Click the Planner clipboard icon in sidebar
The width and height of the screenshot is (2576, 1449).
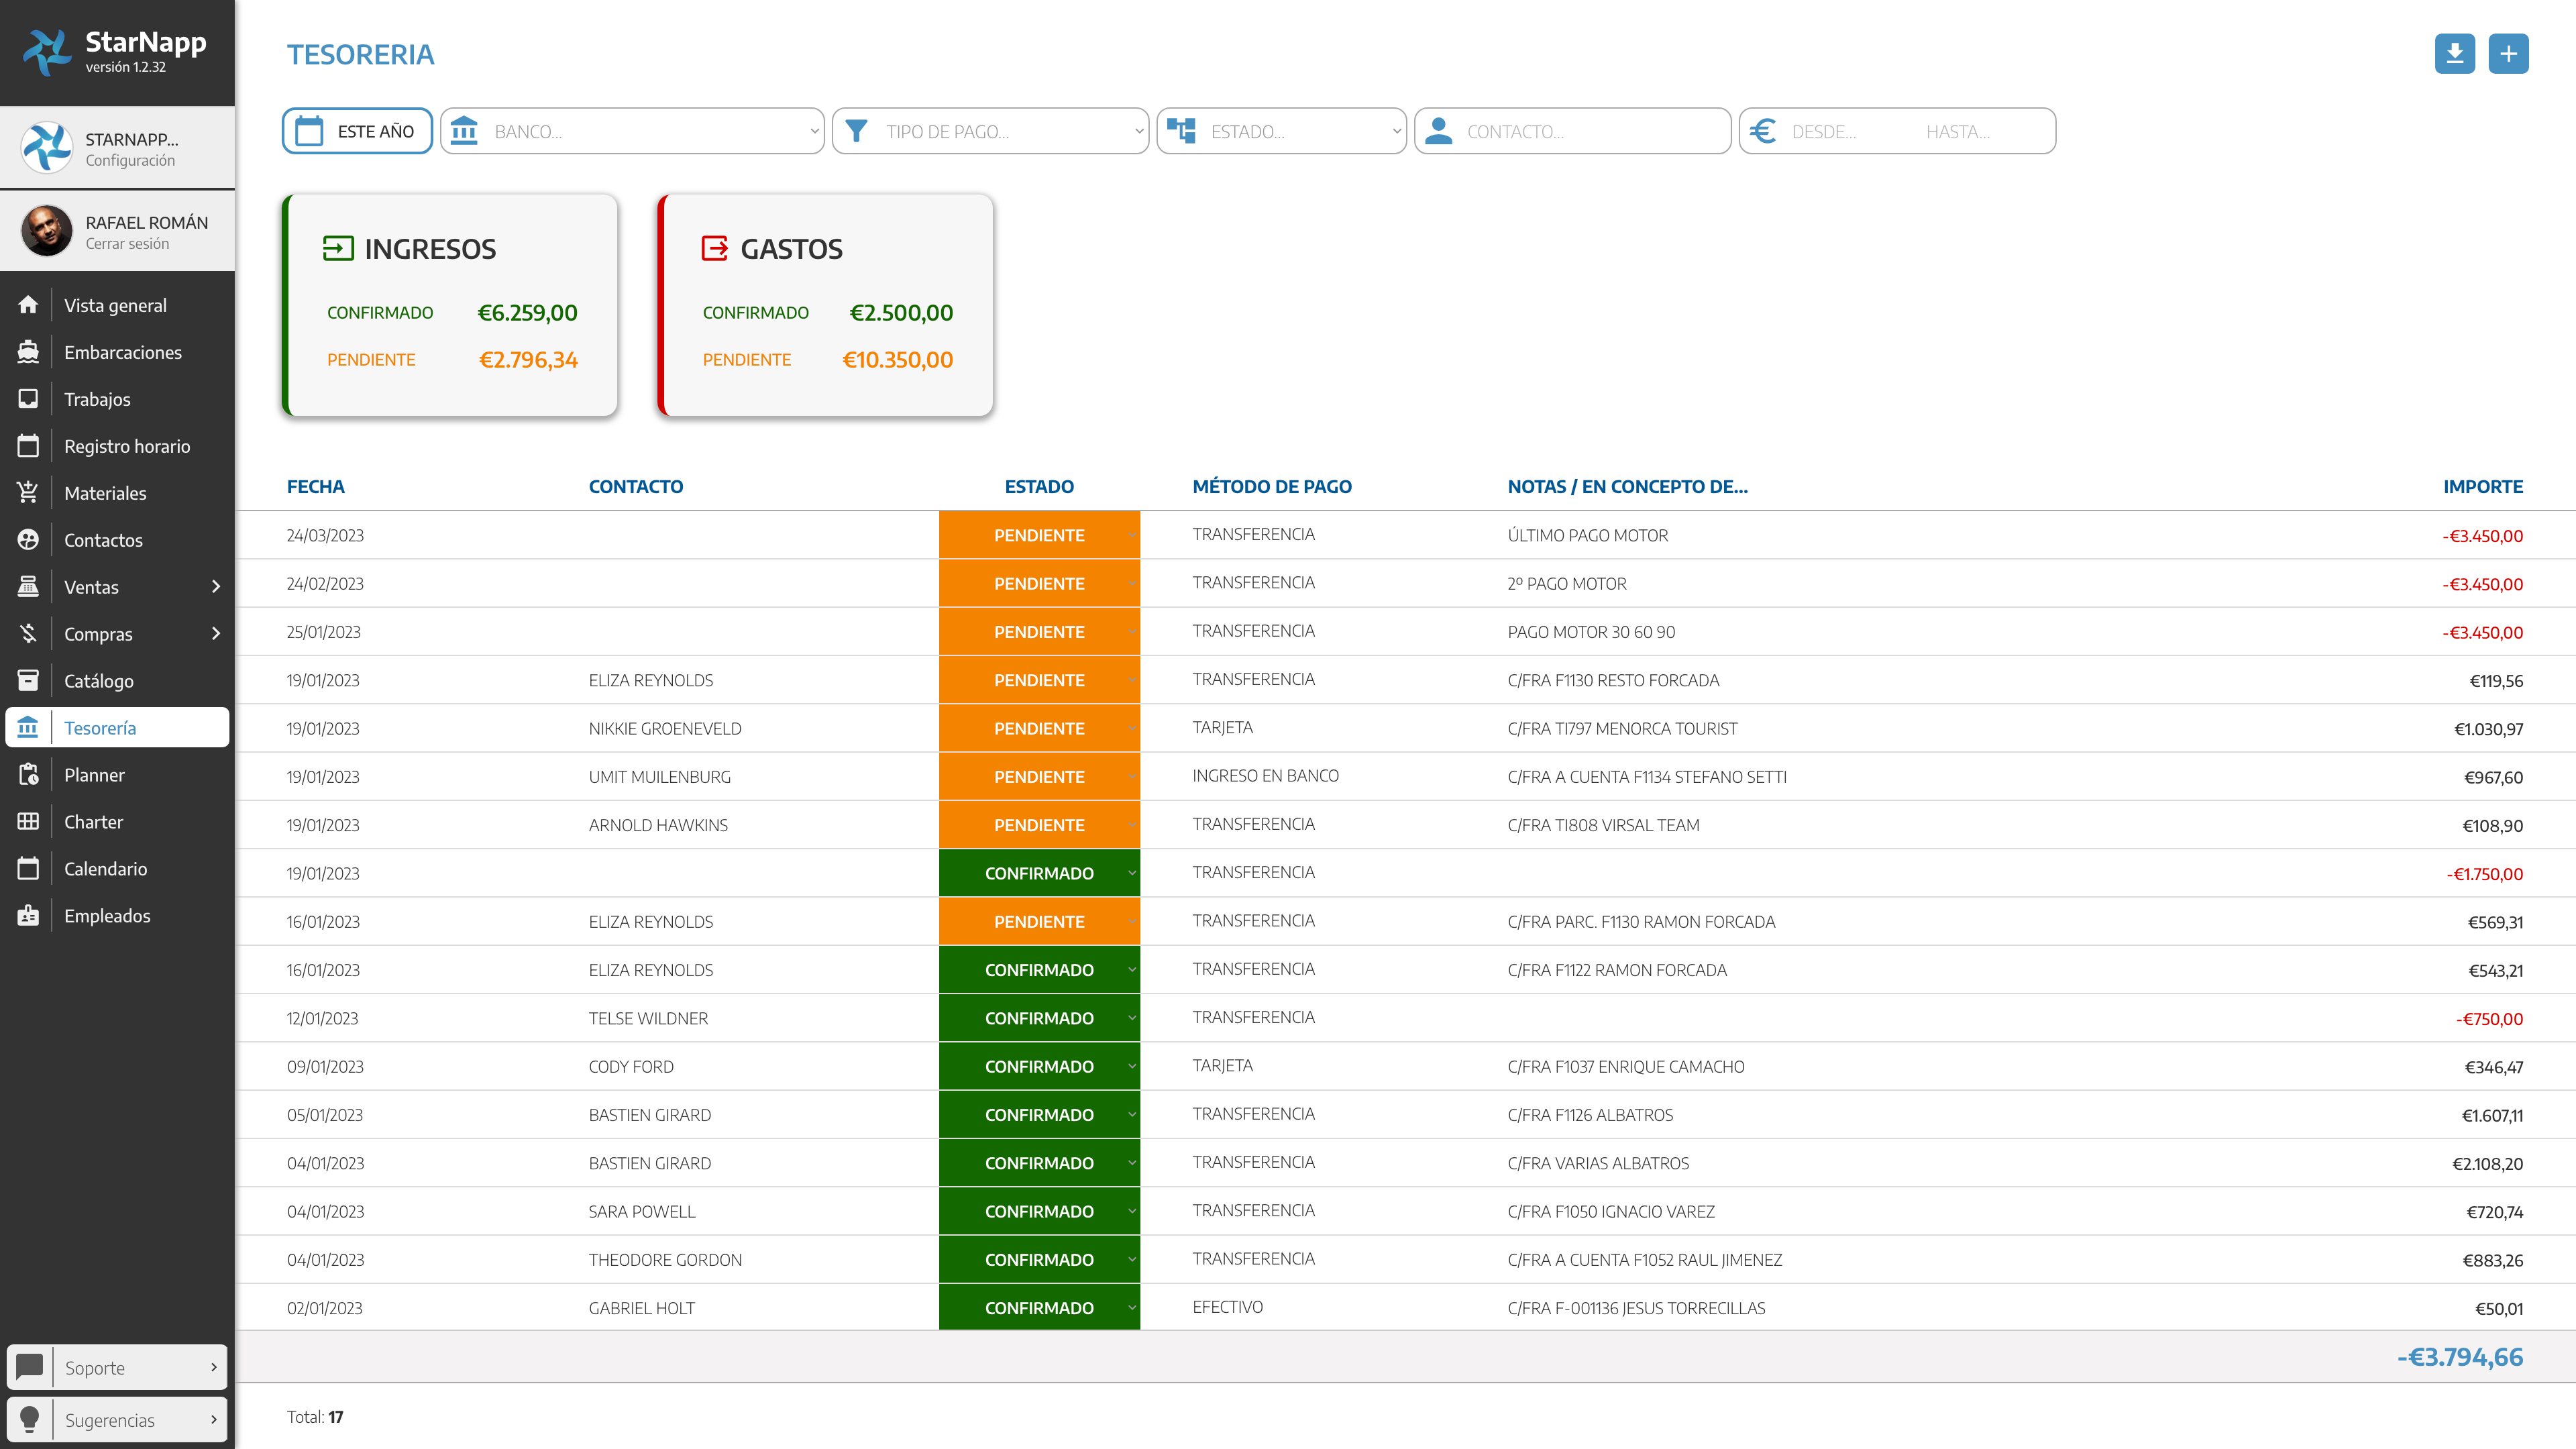point(28,775)
